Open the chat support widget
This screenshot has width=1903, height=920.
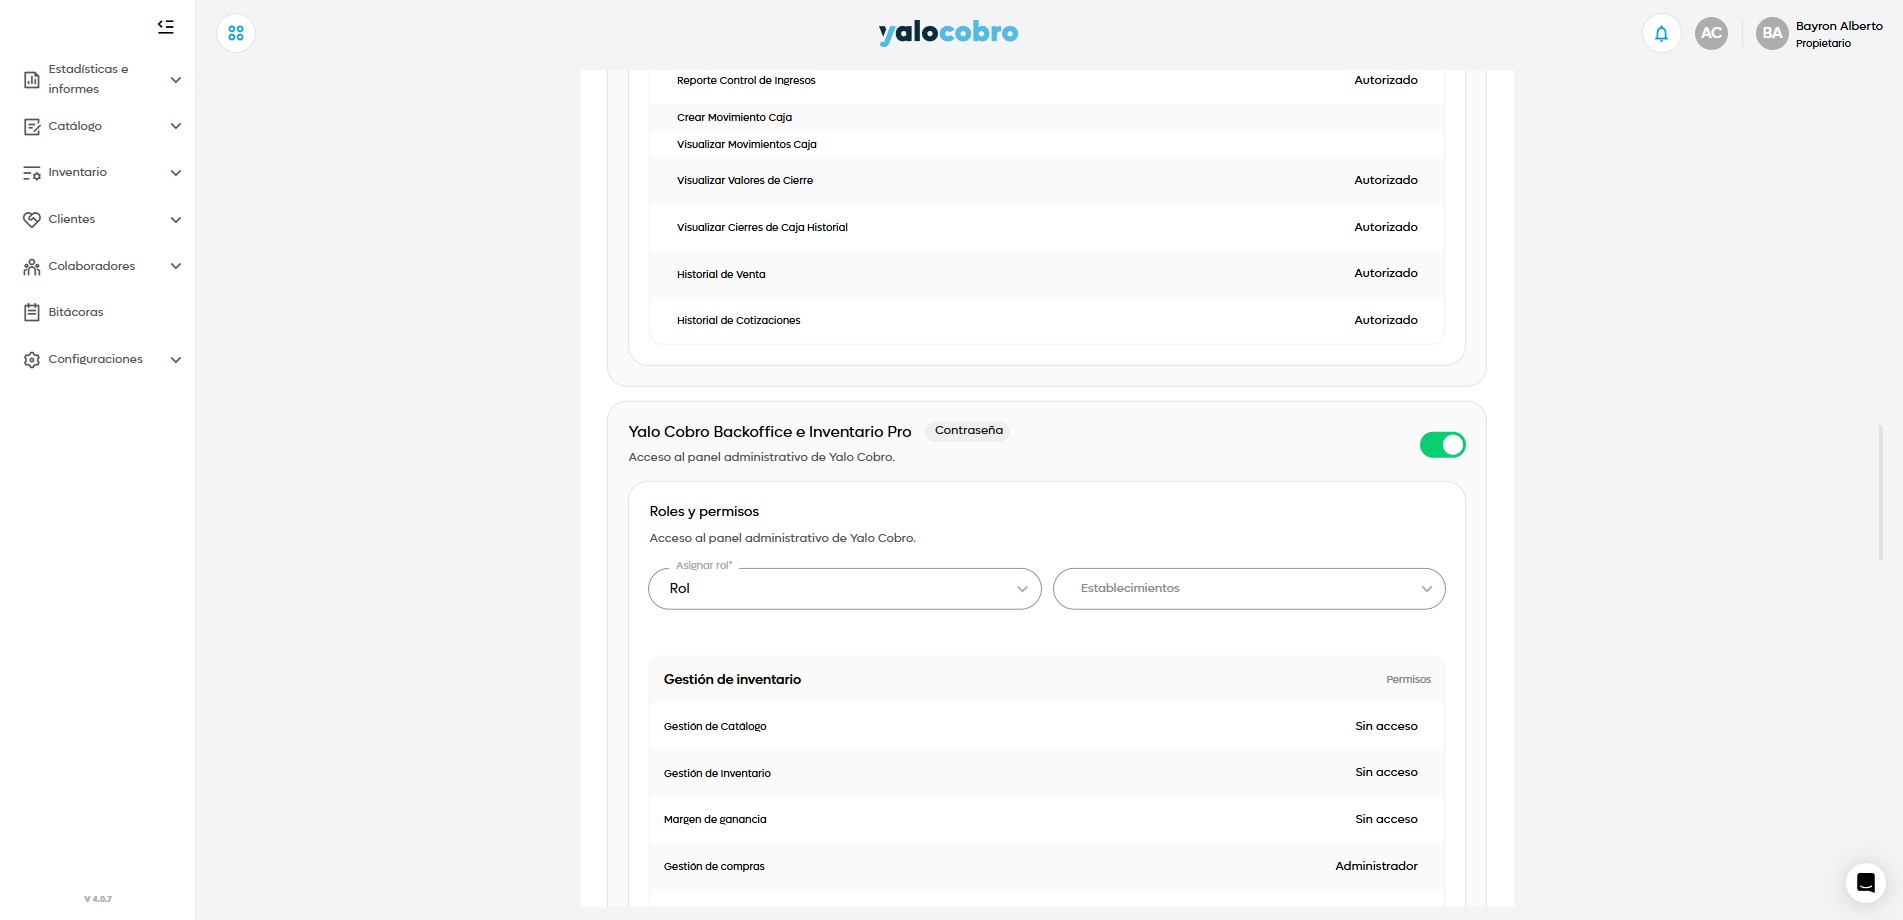(x=1865, y=882)
